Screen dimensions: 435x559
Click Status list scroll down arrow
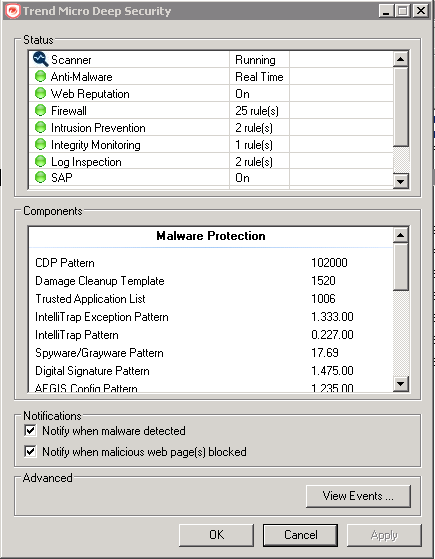(400, 181)
